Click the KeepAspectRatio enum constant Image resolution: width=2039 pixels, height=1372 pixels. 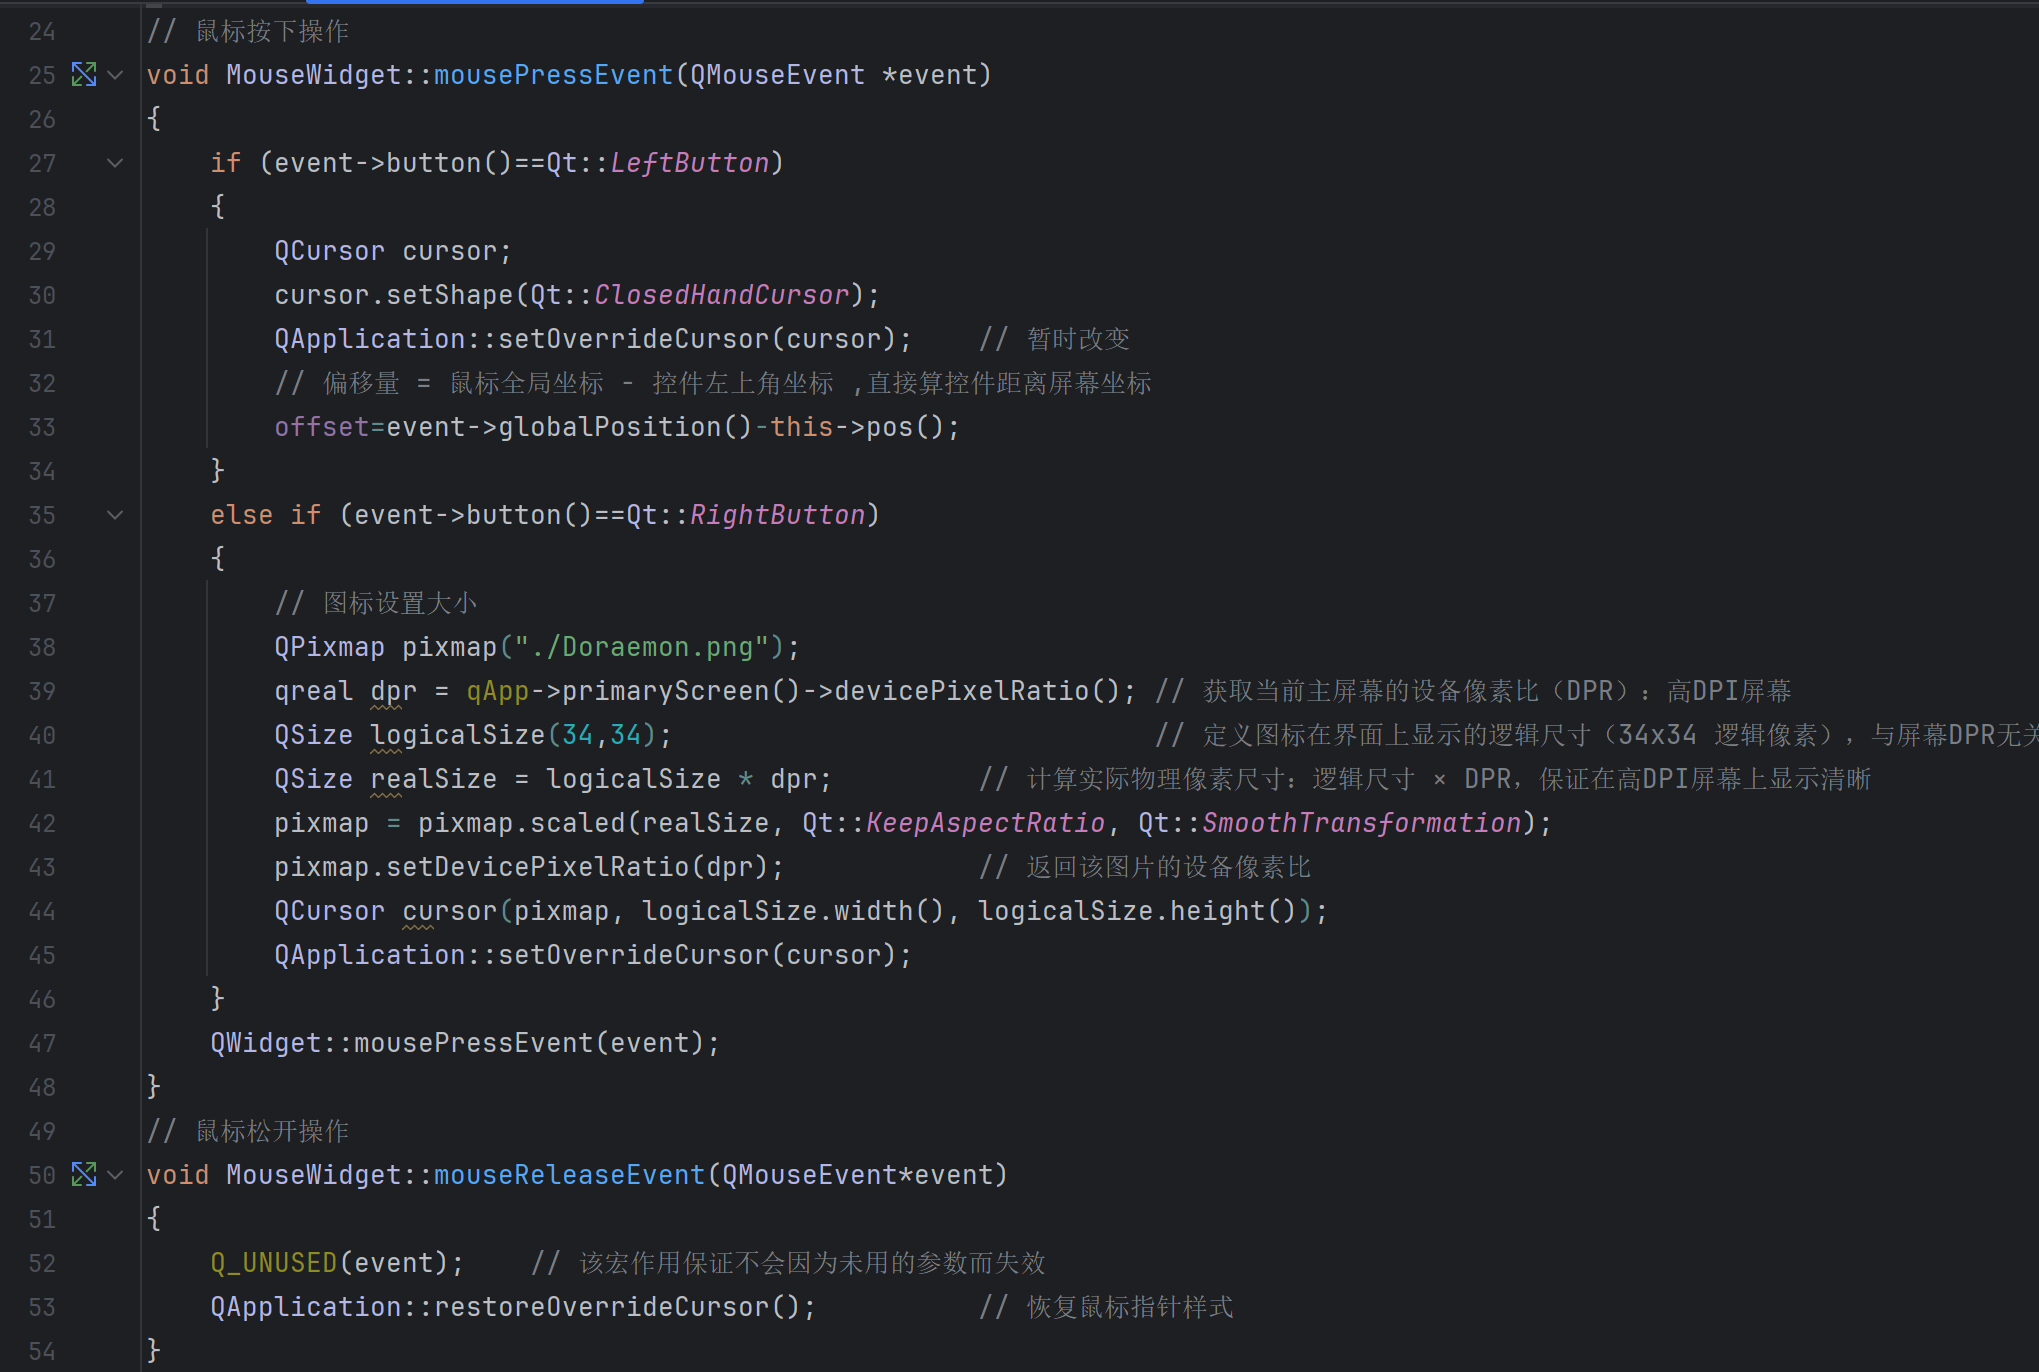(x=985, y=823)
